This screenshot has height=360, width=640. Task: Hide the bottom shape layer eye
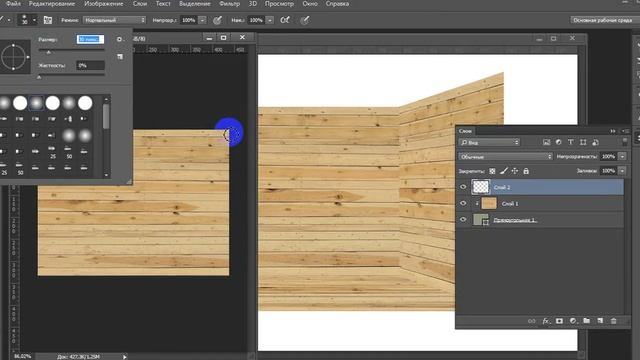[463, 220]
